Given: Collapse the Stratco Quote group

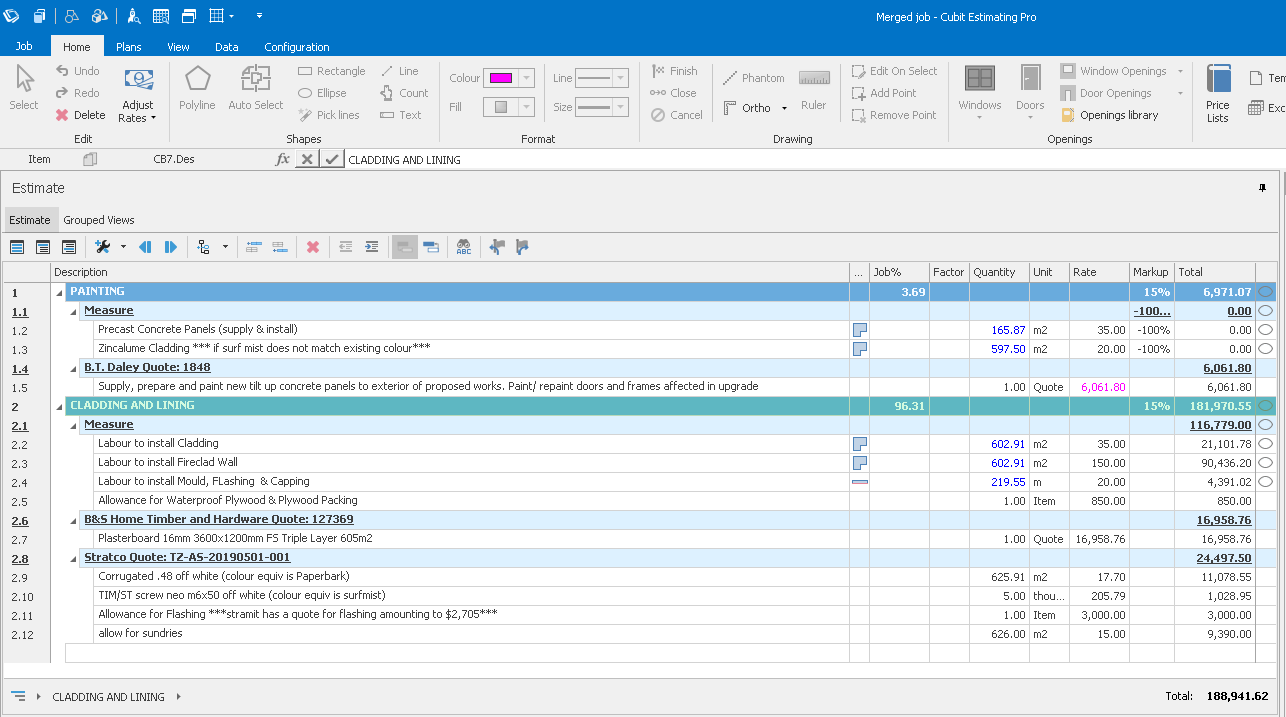Looking at the screenshot, I should coord(74,558).
